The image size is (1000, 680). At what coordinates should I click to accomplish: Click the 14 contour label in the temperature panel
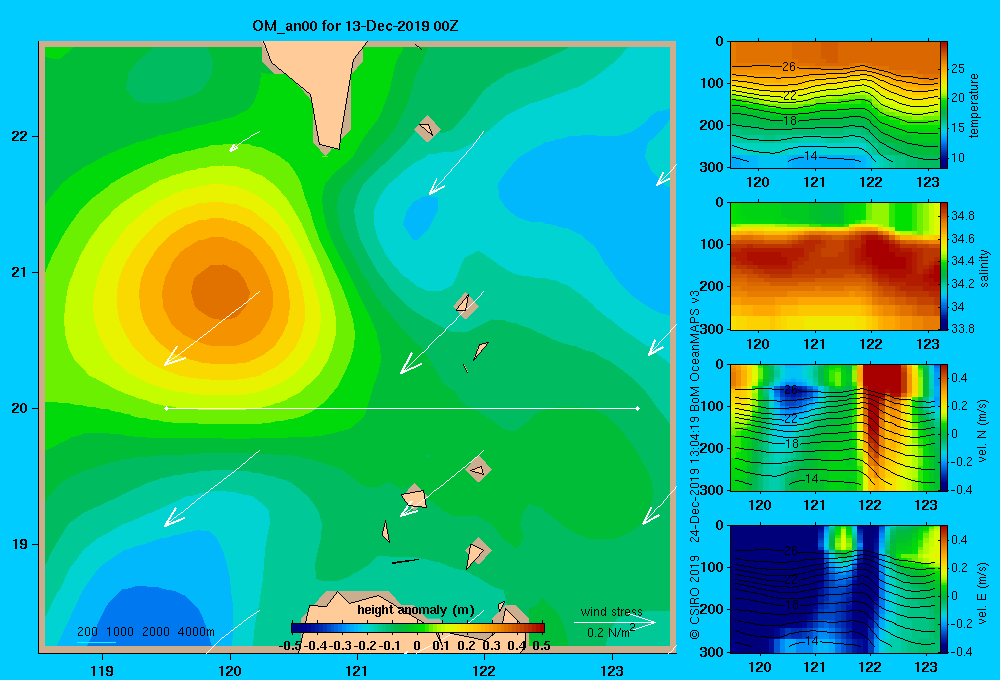click(810, 156)
